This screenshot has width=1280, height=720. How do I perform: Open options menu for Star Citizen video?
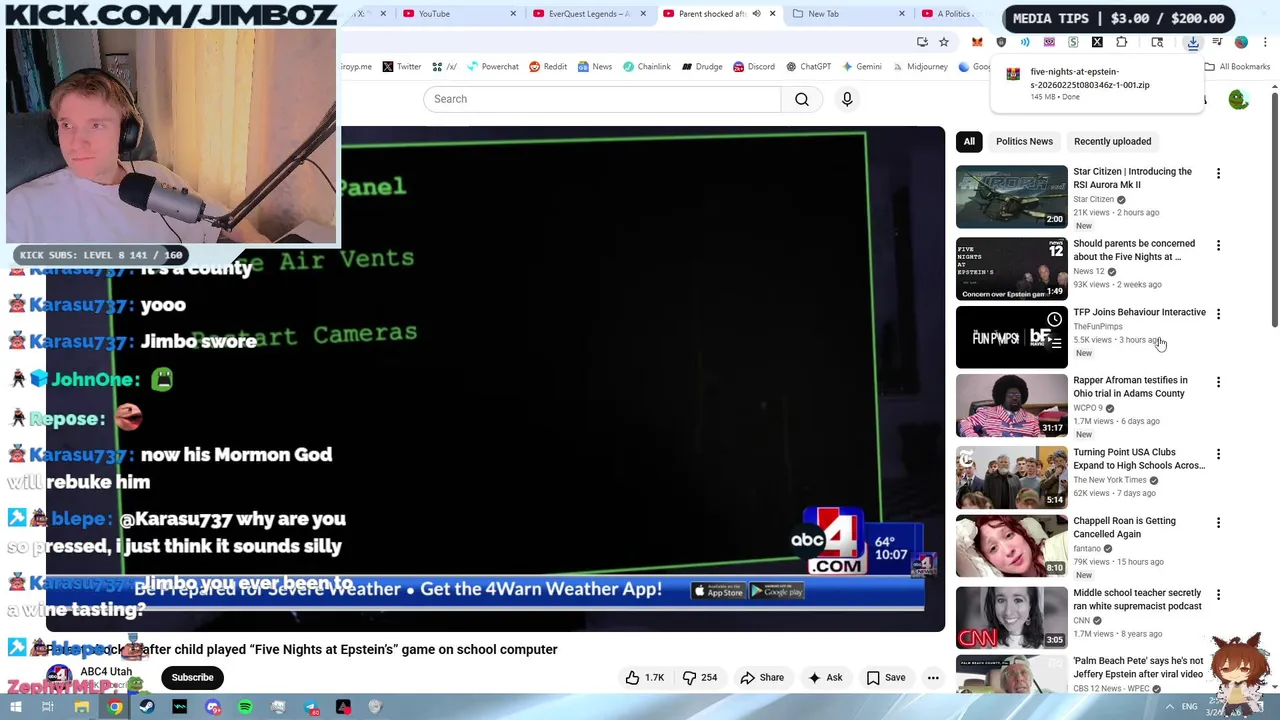(1218, 174)
